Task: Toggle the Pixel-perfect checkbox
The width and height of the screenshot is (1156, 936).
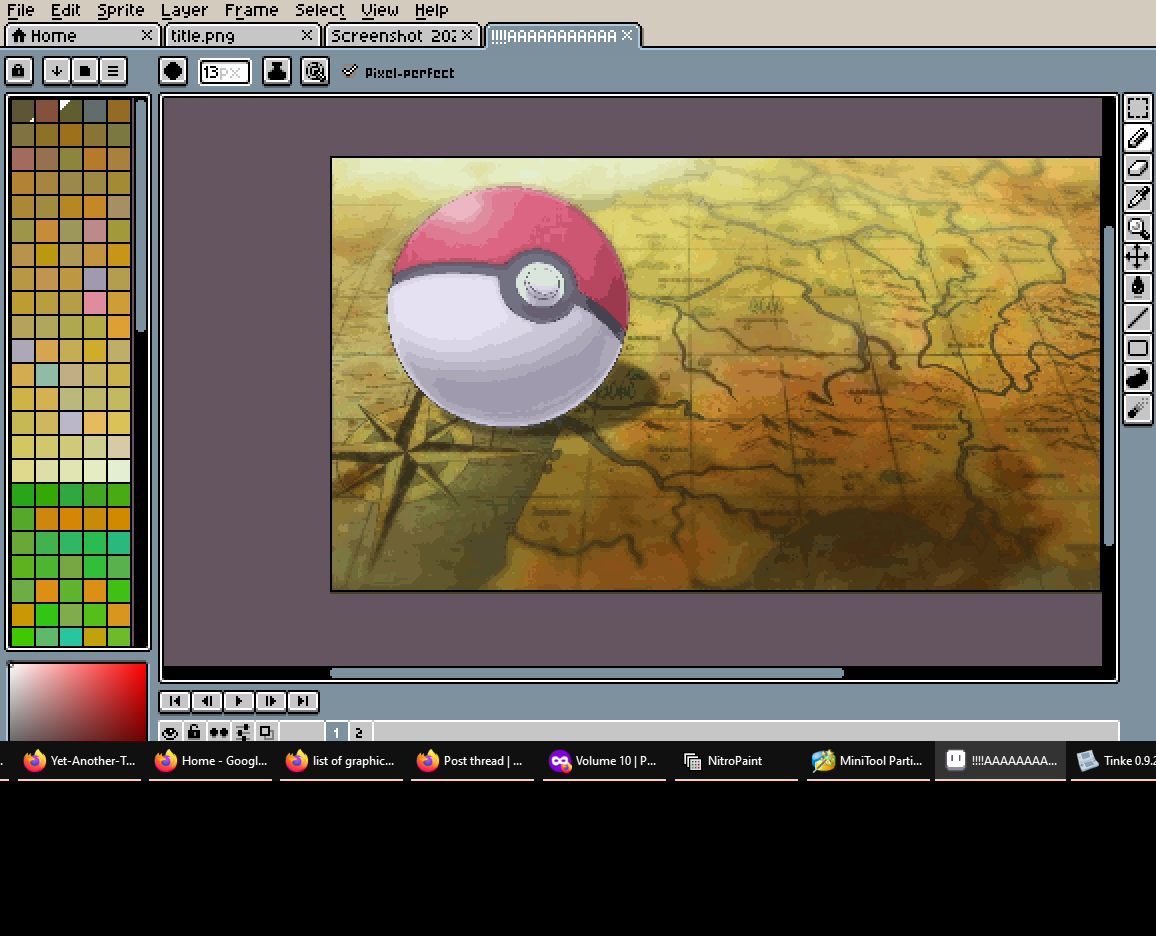Action: [x=350, y=71]
